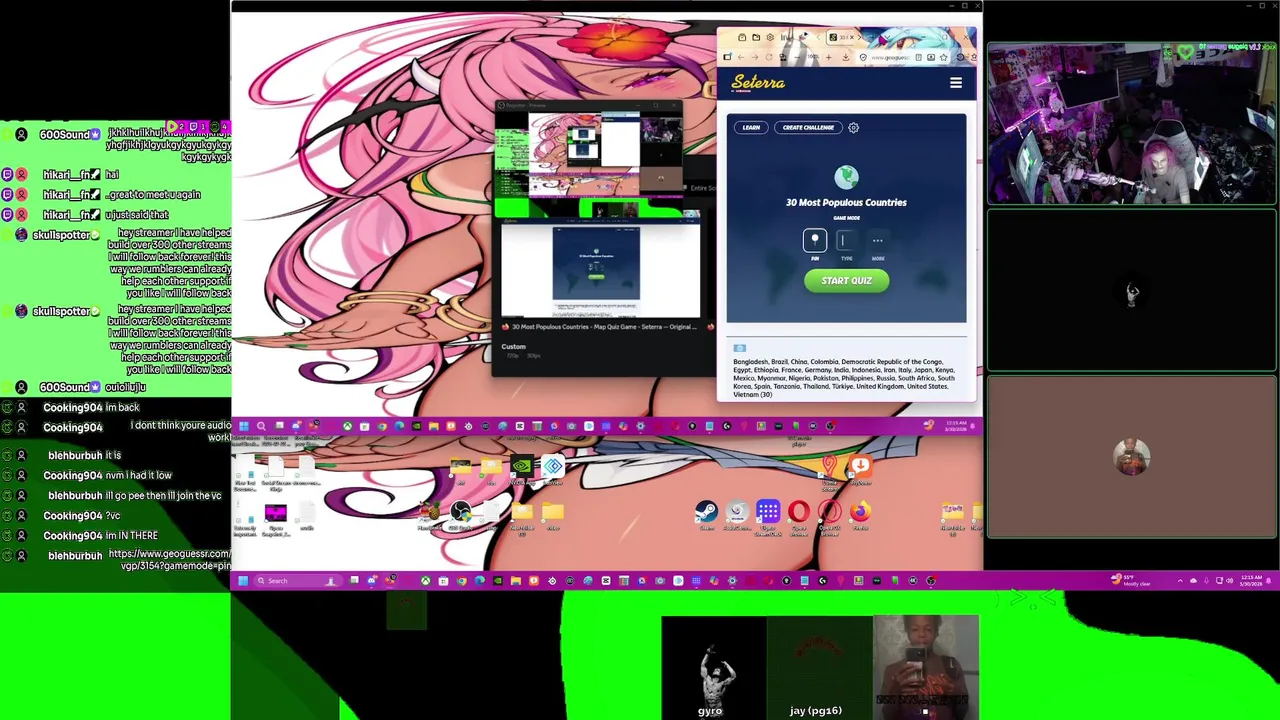Click the small icon above country list
This screenshot has width=1280, height=720.
tap(739, 348)
